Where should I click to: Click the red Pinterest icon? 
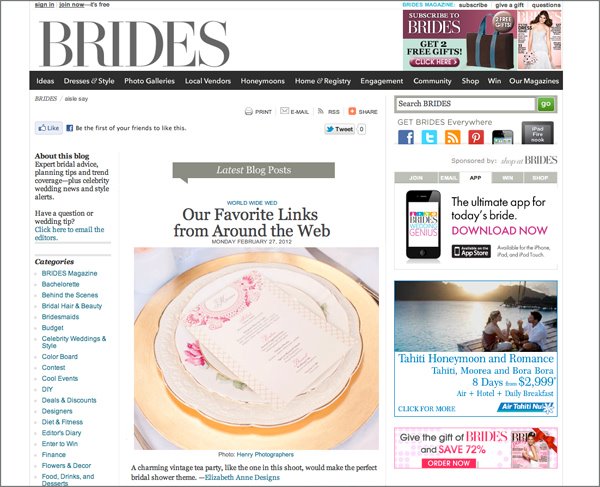[x=476, y=137]
